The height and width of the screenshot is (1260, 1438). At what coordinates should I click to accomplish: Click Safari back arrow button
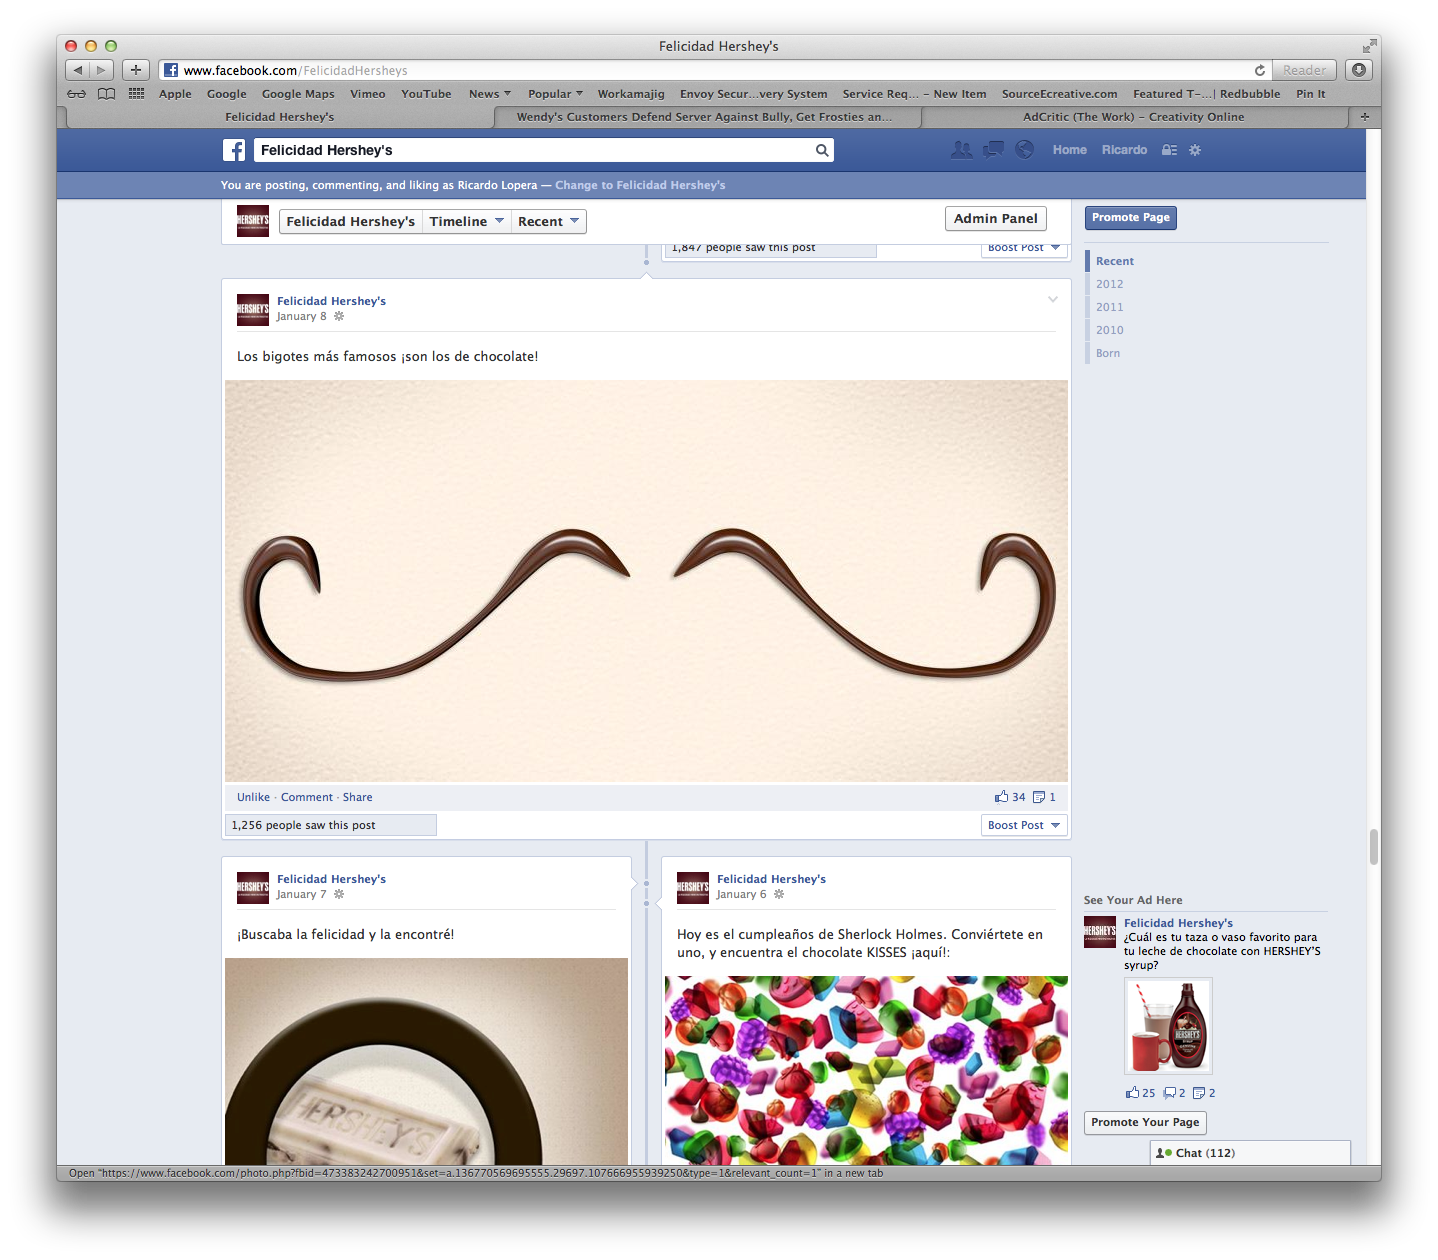pyautogui.click(x=78, y=70)
